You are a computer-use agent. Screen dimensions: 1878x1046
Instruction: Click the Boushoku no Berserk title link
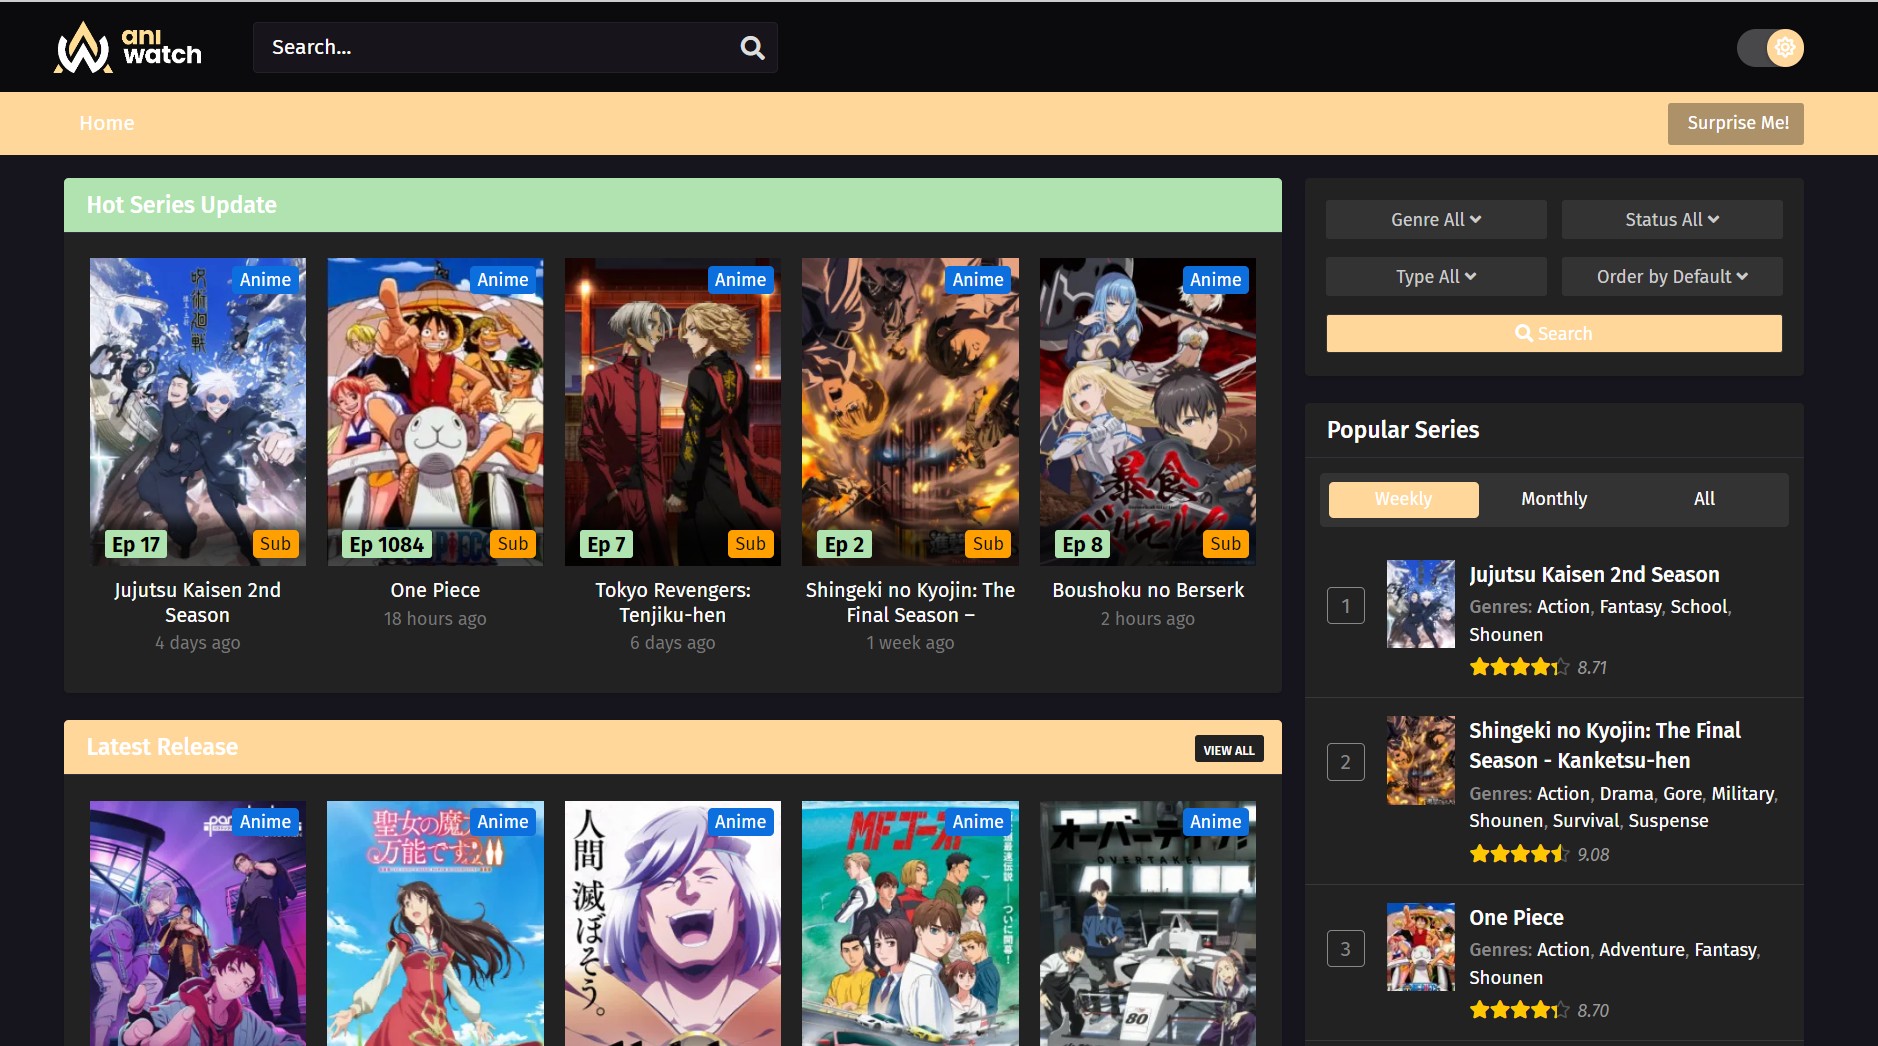[x=1148, y=590]
